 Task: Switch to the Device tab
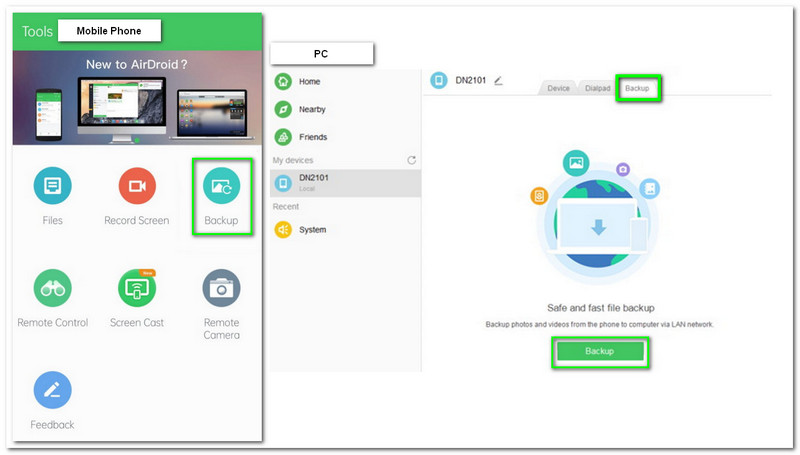(558, 88)
